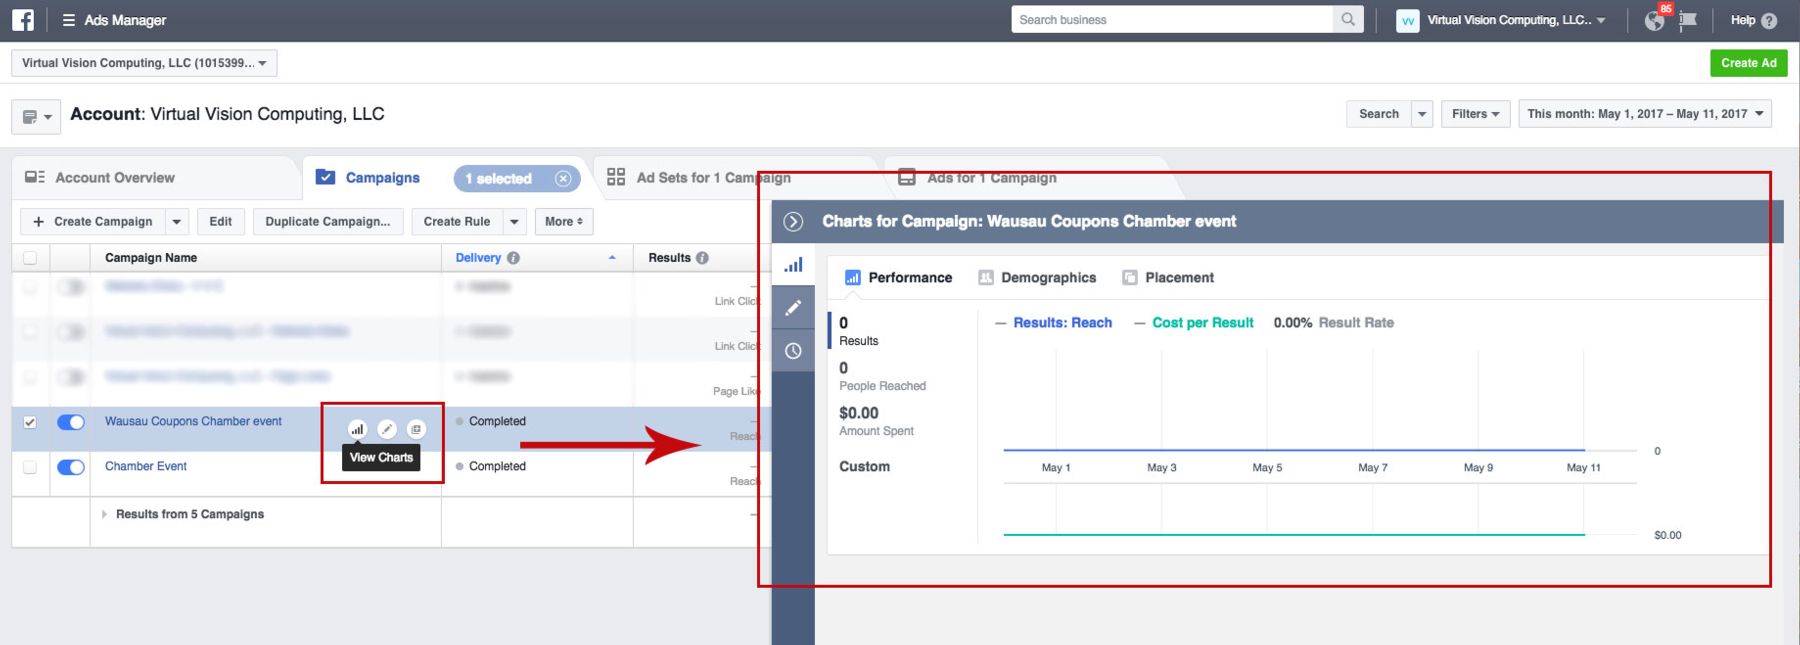Open the business account dropdown in top bar
The width and height of the screenshot is (1800, 645).
[x=1516, y=20]
